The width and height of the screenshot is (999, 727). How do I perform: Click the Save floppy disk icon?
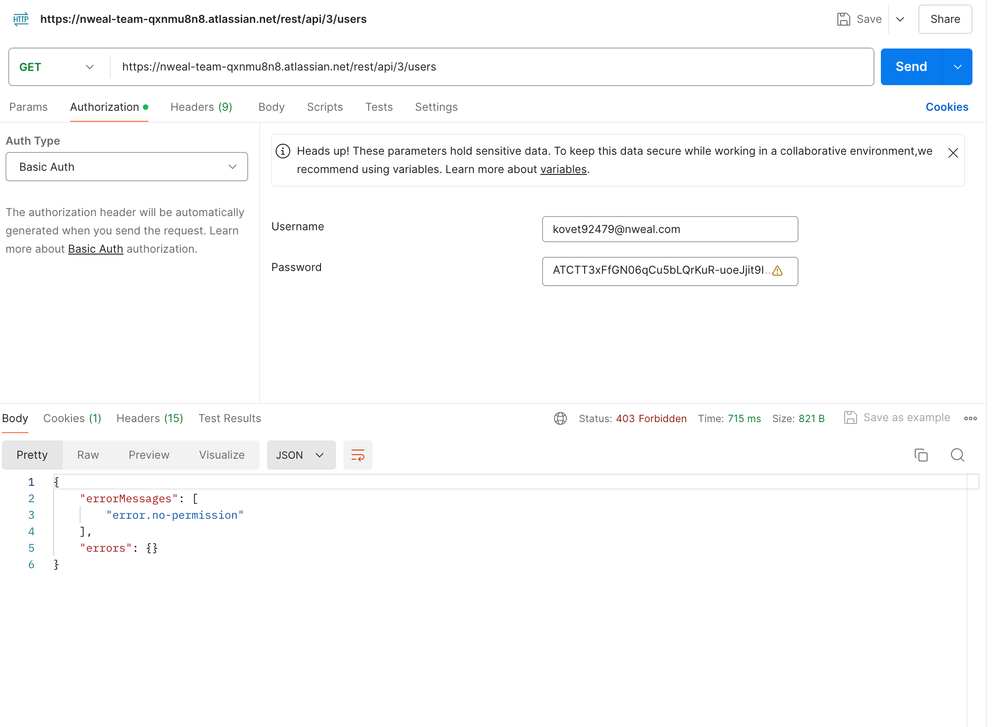(x=843, y=19)
